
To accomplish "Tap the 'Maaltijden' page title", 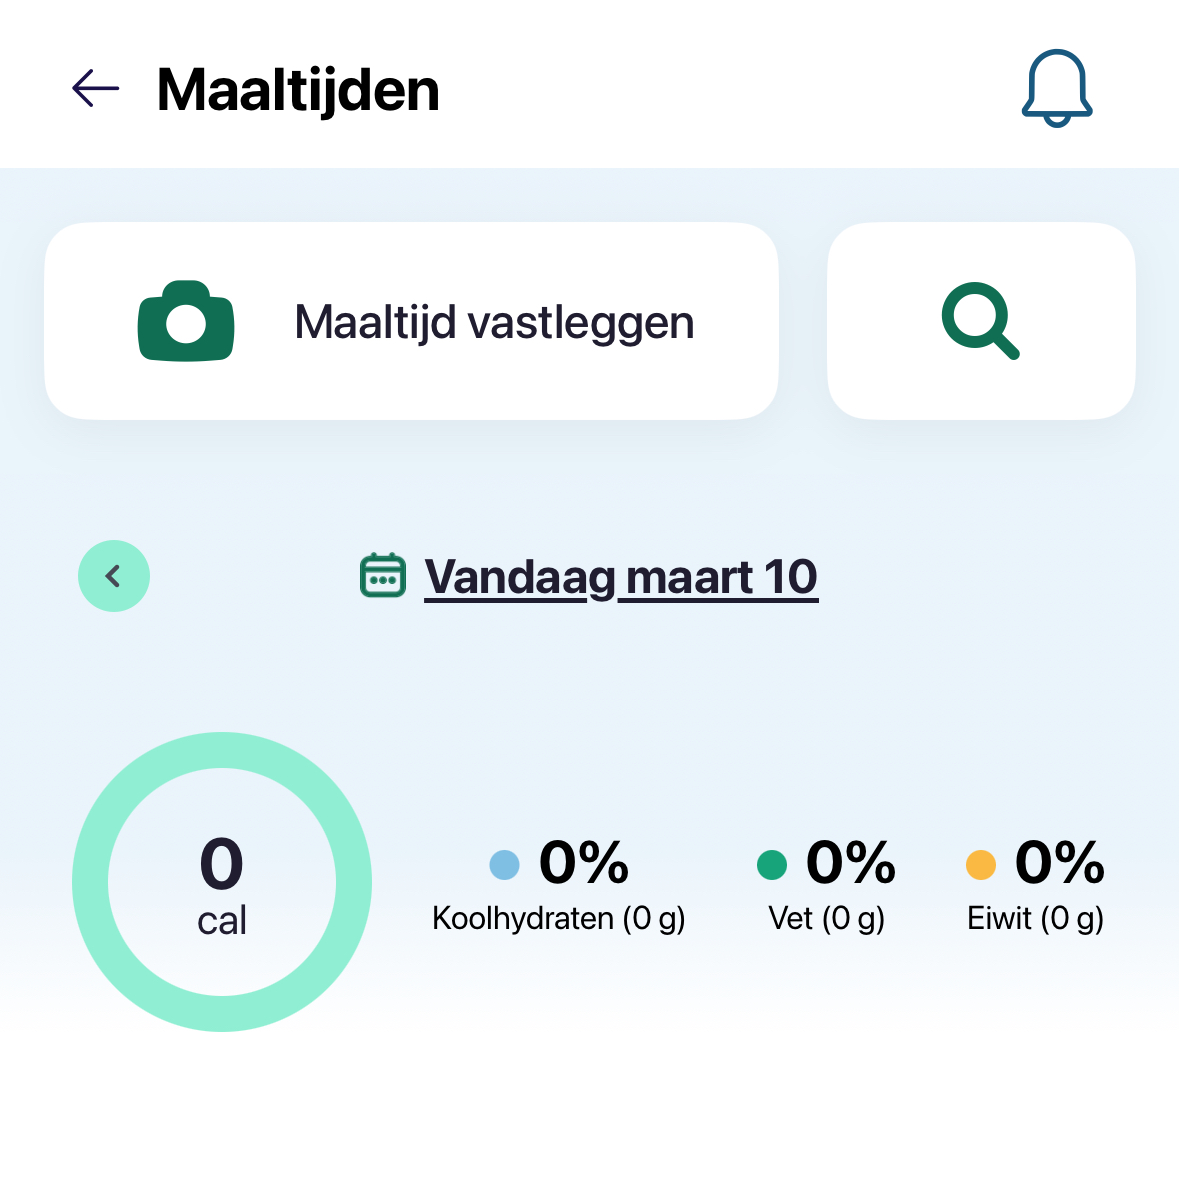I will (298, 90).
